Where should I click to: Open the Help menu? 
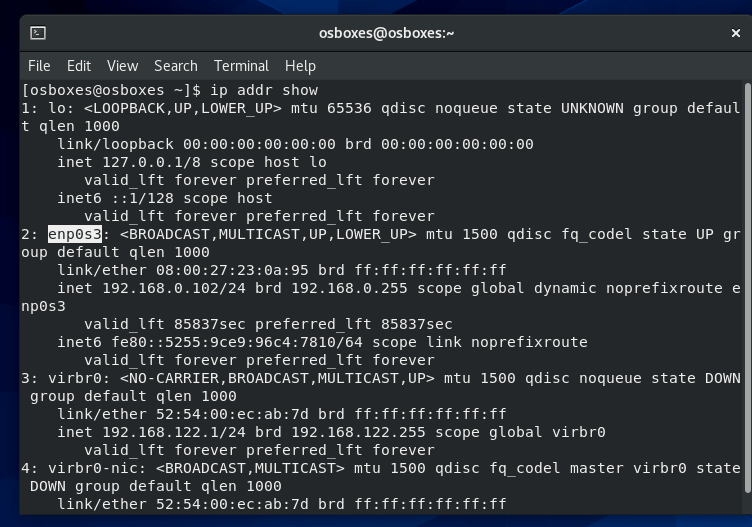(300, 66)
